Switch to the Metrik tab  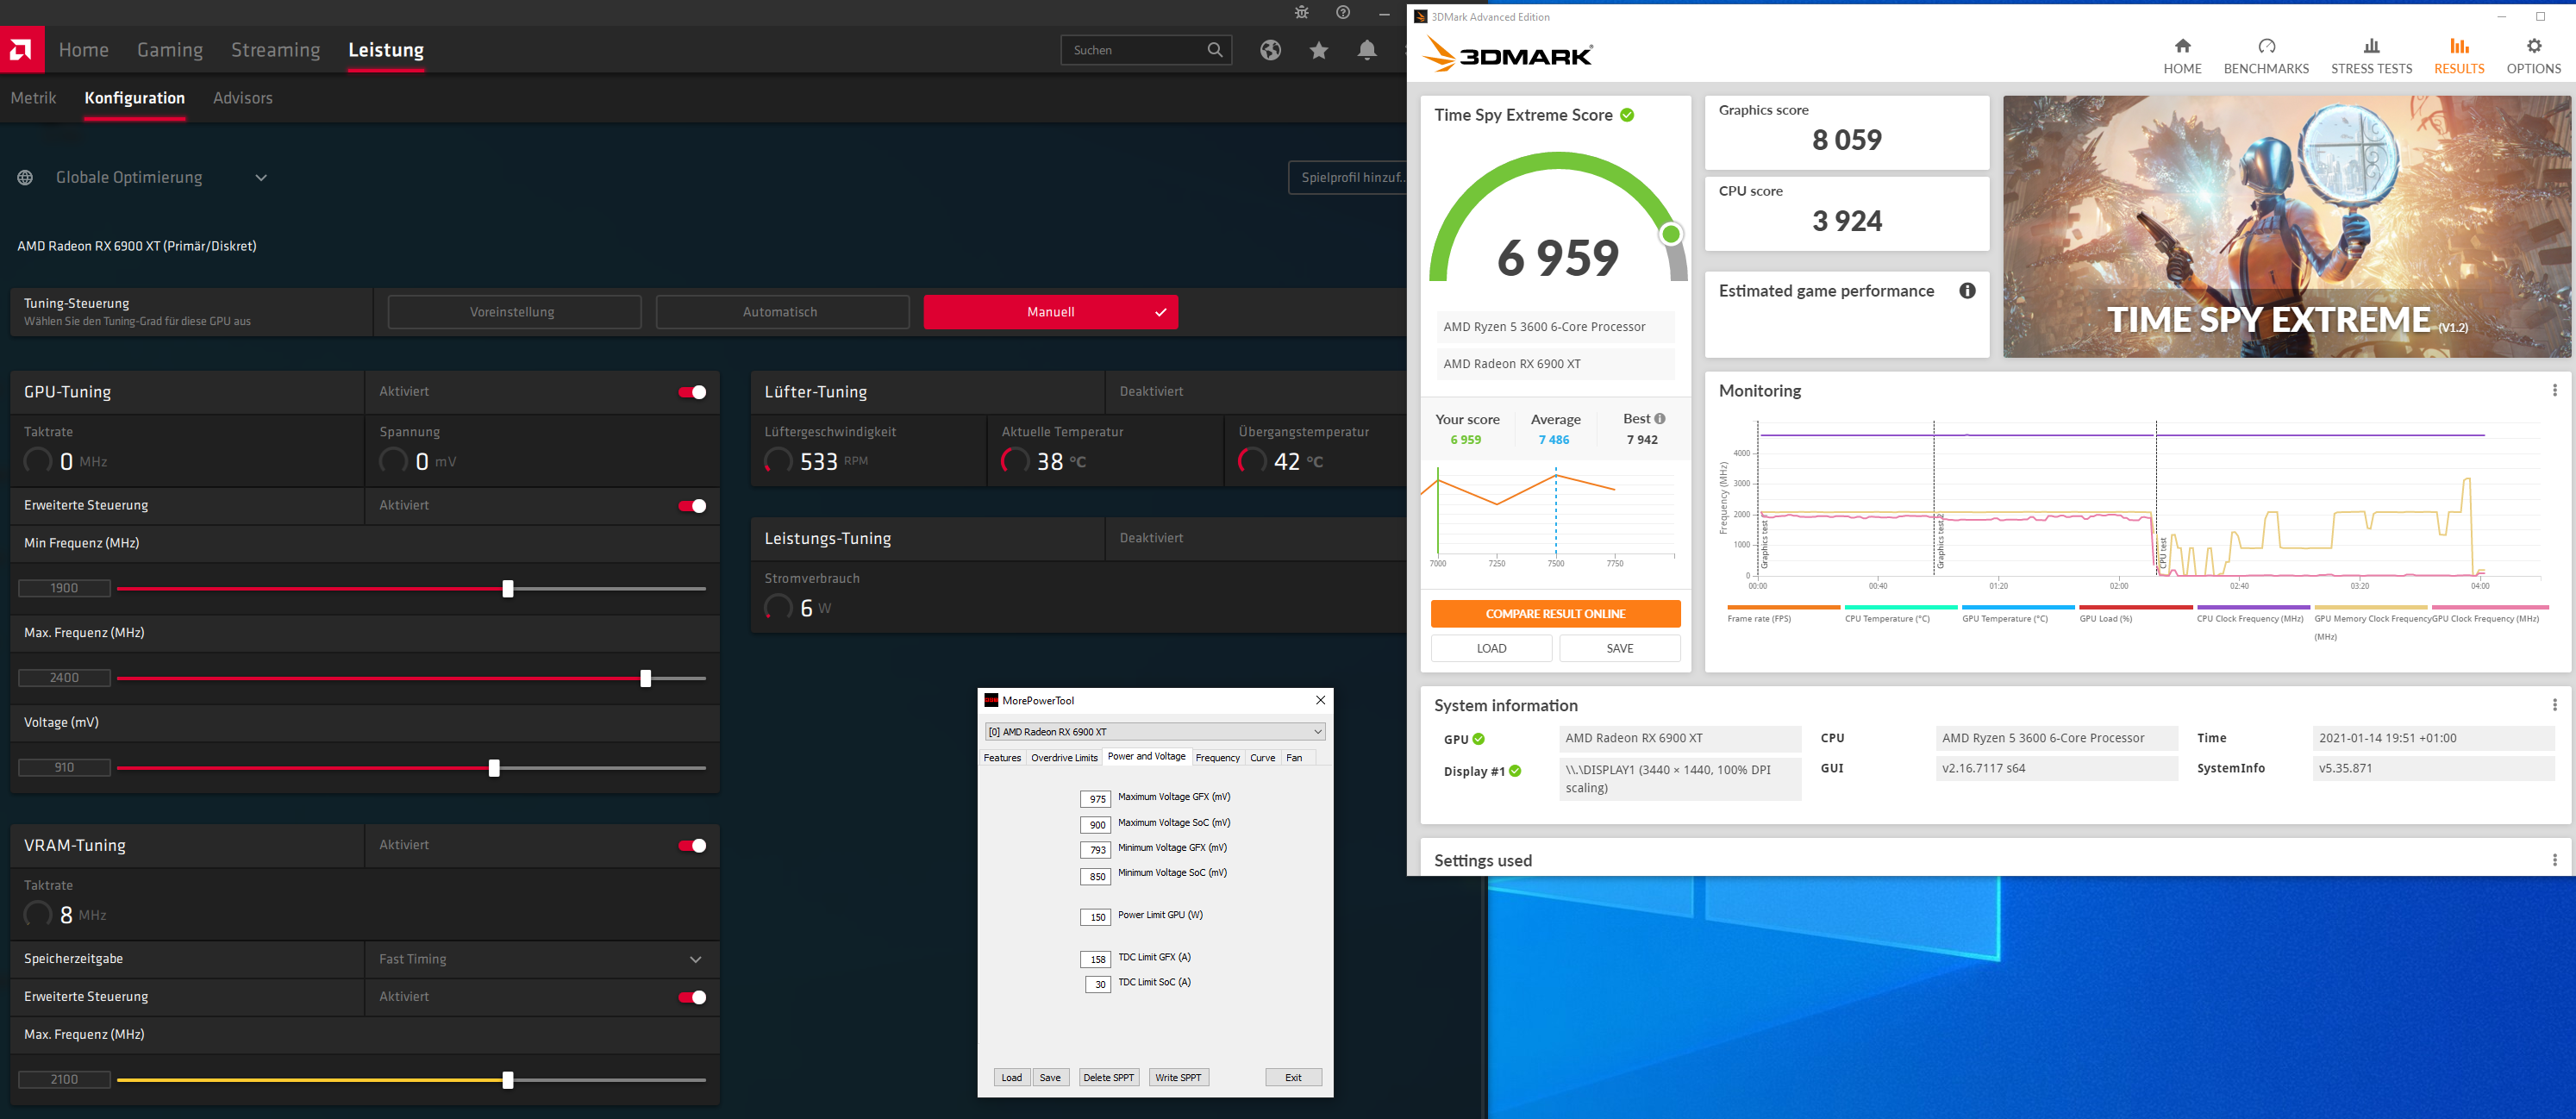pos(33,98)
